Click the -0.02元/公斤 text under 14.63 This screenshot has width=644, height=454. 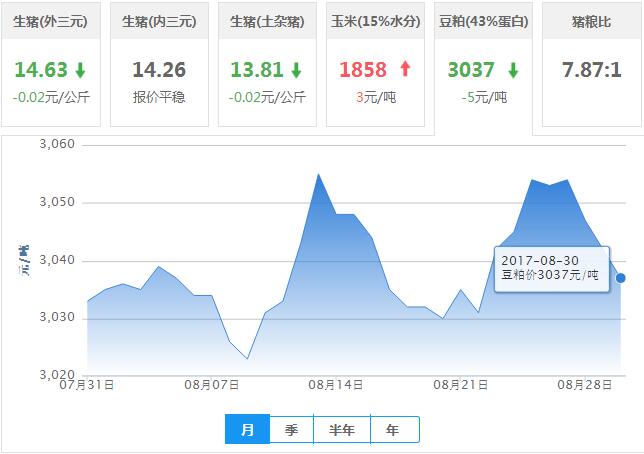tap(51, 97)
